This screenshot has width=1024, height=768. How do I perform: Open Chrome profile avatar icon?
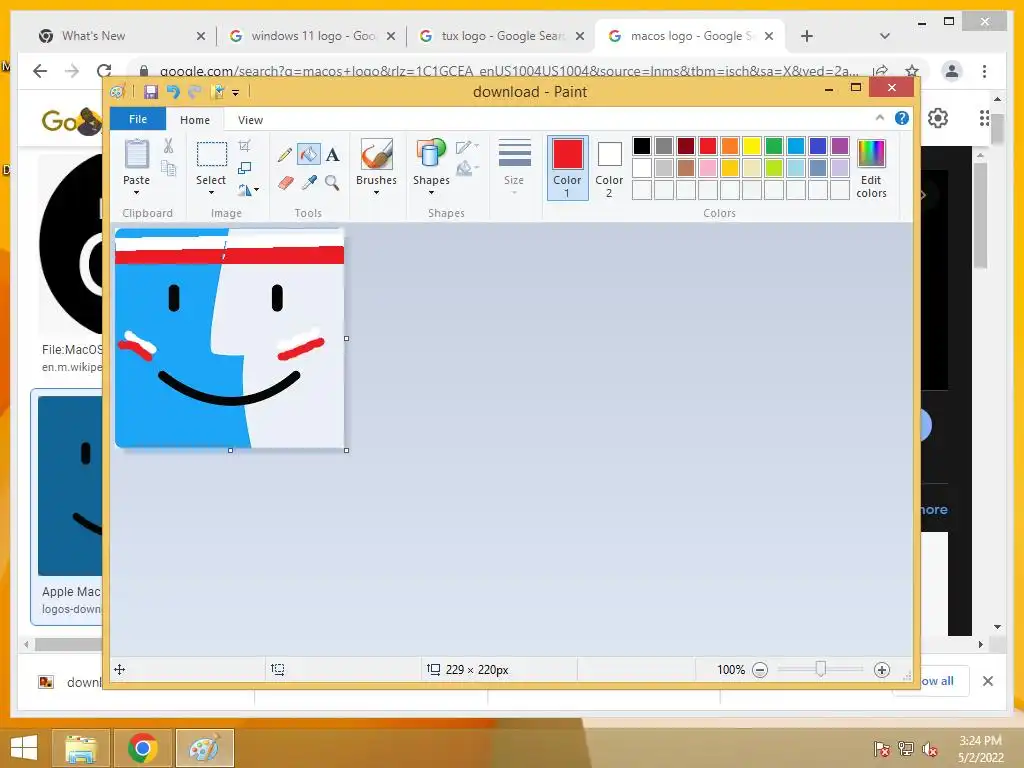(952, 71)
